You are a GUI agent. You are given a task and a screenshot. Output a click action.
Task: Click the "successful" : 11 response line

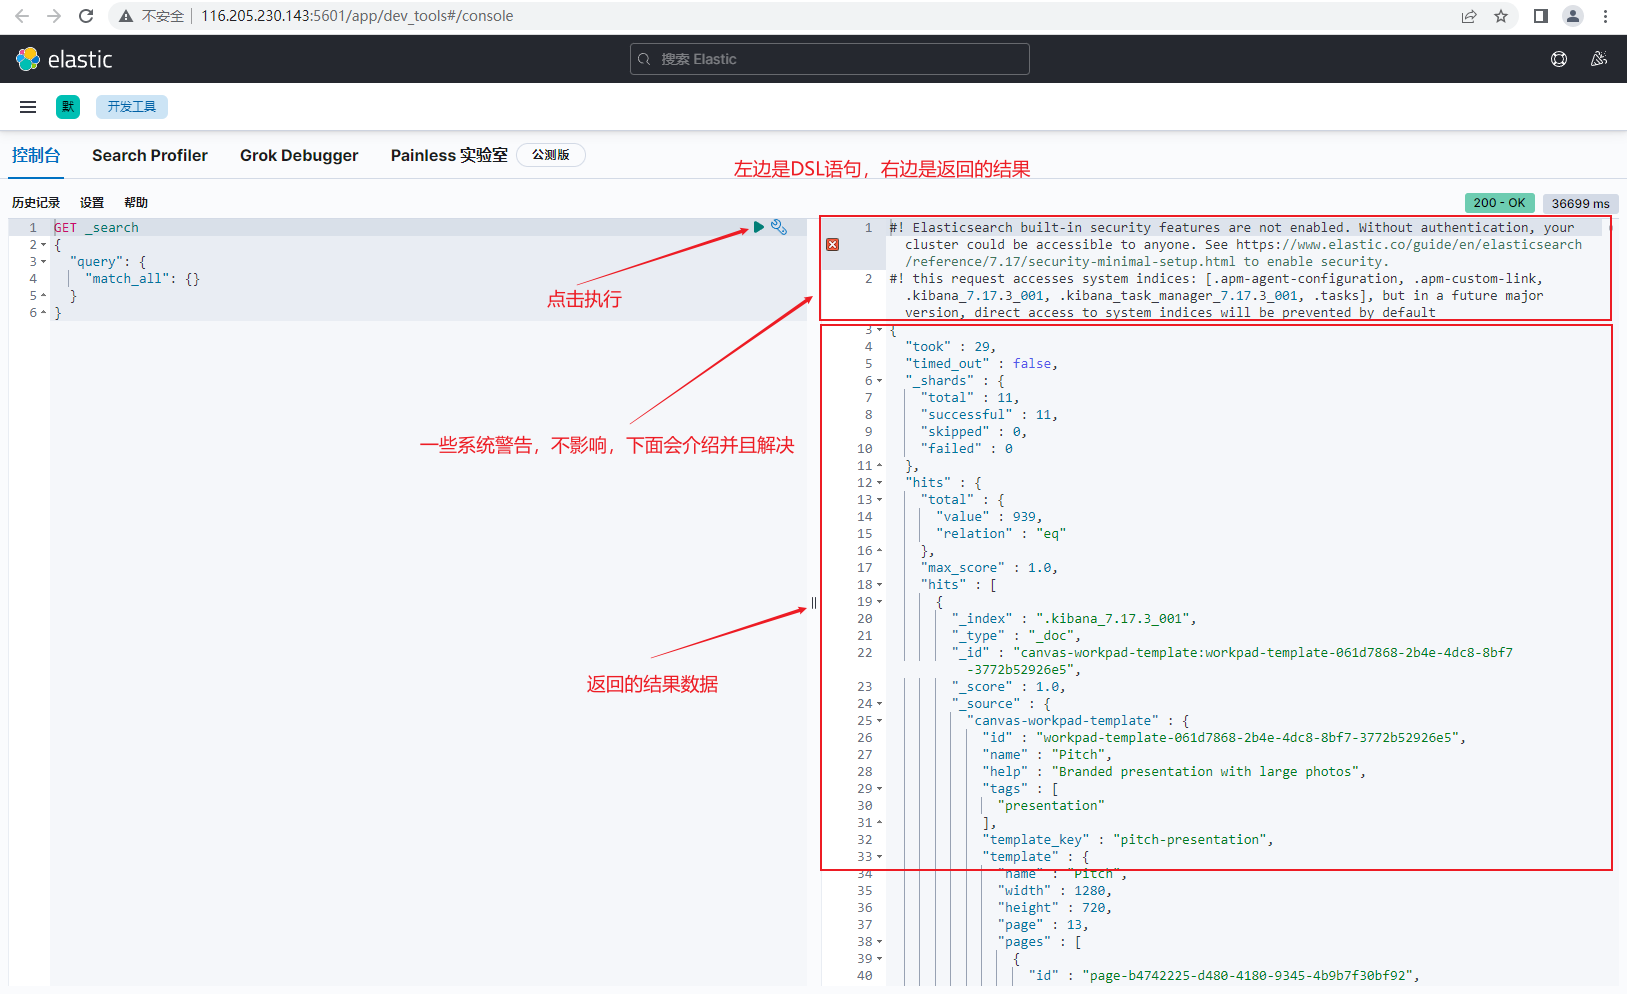coord(989,415)
